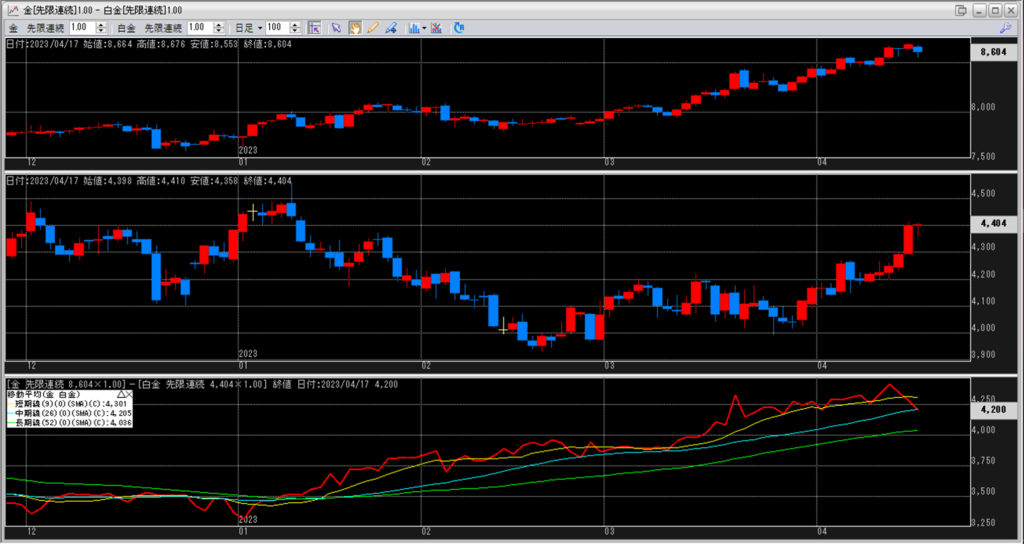Open the indicator list dropdown arrow

click(x=424, y=28)
